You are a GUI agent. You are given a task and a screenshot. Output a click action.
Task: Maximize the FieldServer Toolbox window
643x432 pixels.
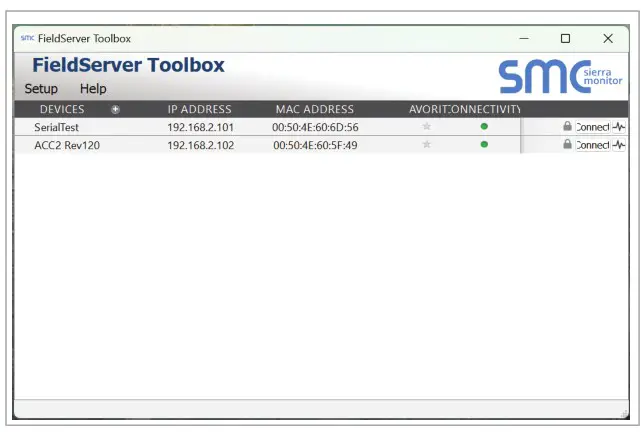[x=565, y=39]
